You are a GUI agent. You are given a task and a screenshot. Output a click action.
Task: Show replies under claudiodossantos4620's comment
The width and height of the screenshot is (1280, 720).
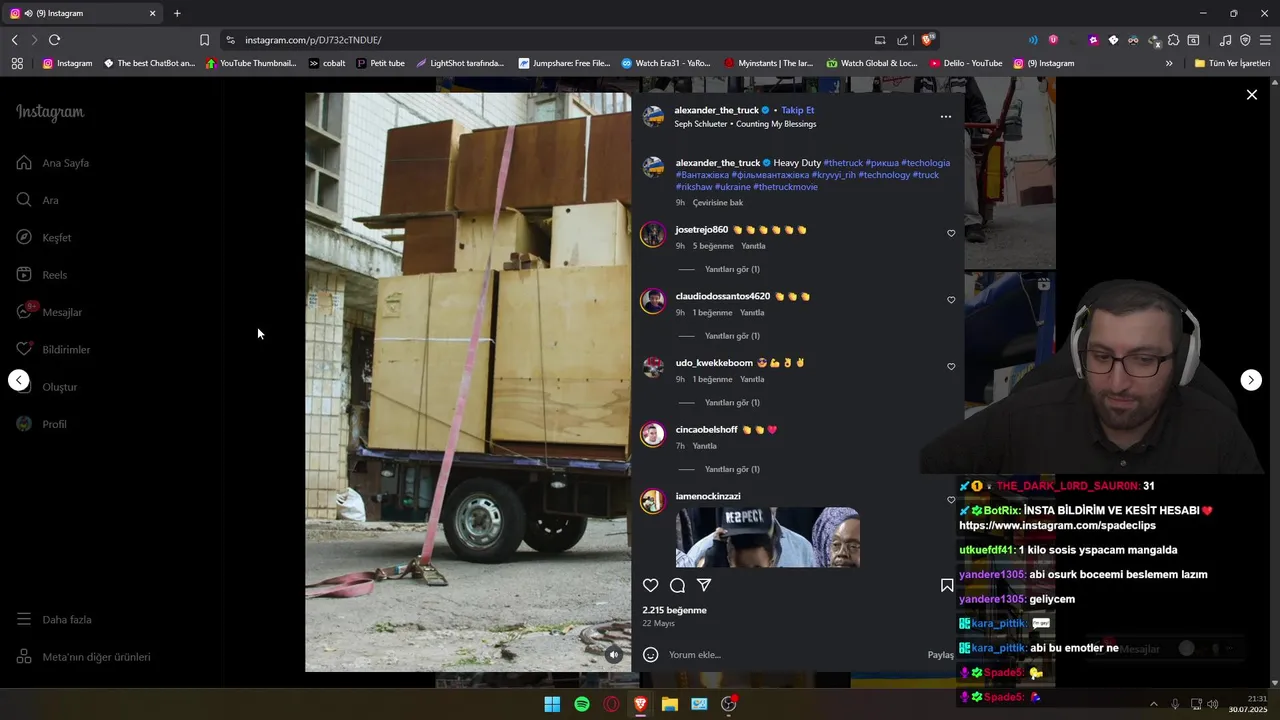pyautogui.click(x=732, y=336)
